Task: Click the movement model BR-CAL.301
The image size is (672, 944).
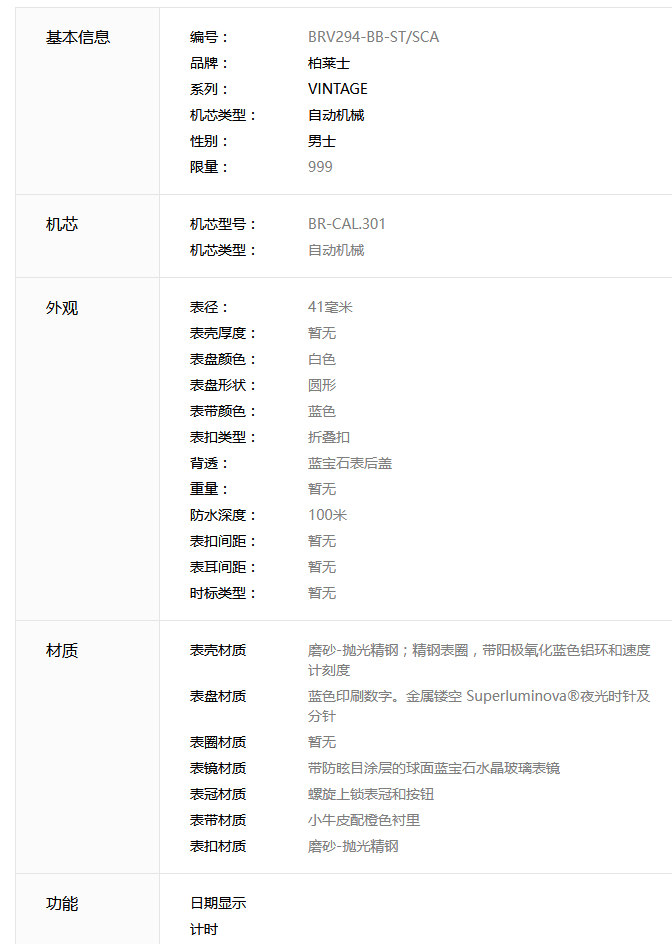Action: coord(346,224)
